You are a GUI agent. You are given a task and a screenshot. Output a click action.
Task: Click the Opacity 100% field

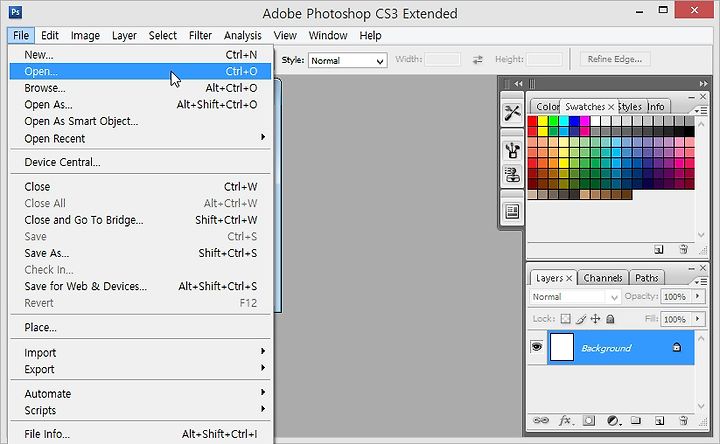click(675, 297)
